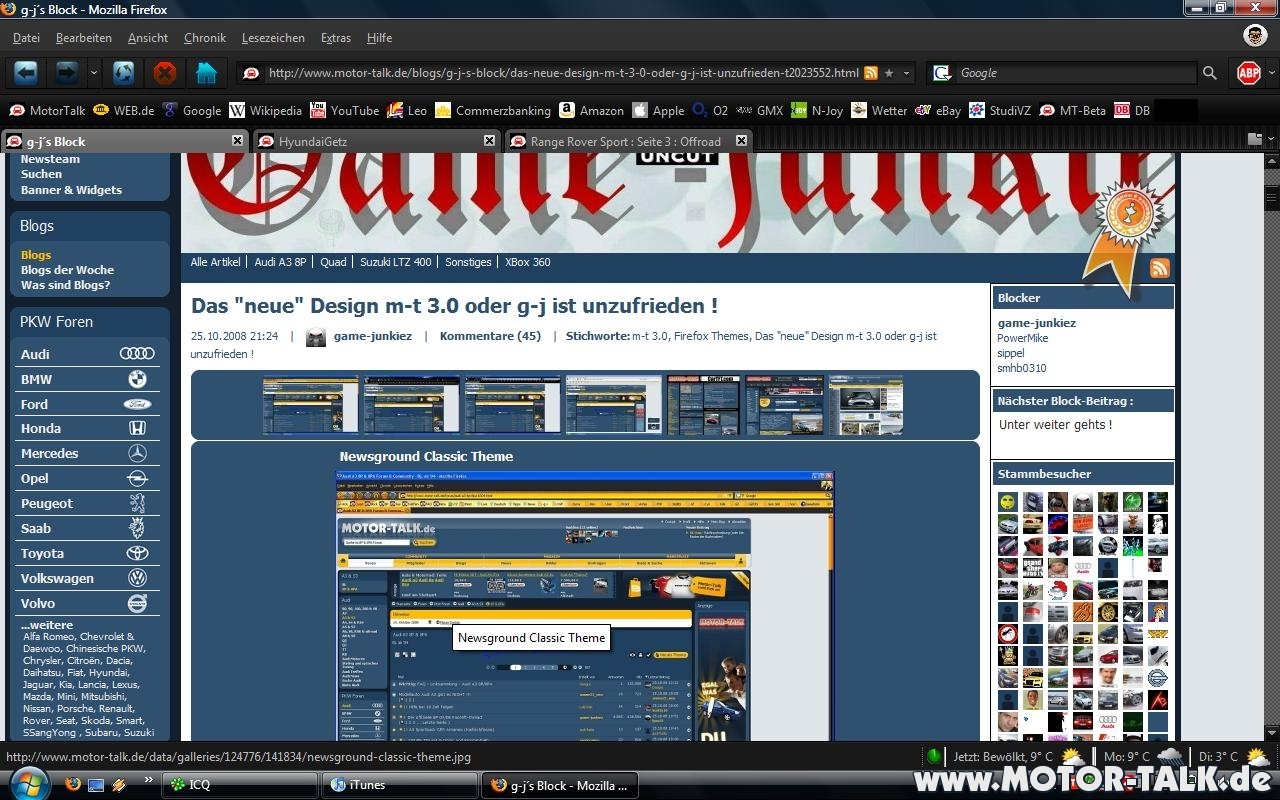Open the last gallery thumbnail
Screen dimensions: 1280x800
click(x=866, y=405)
